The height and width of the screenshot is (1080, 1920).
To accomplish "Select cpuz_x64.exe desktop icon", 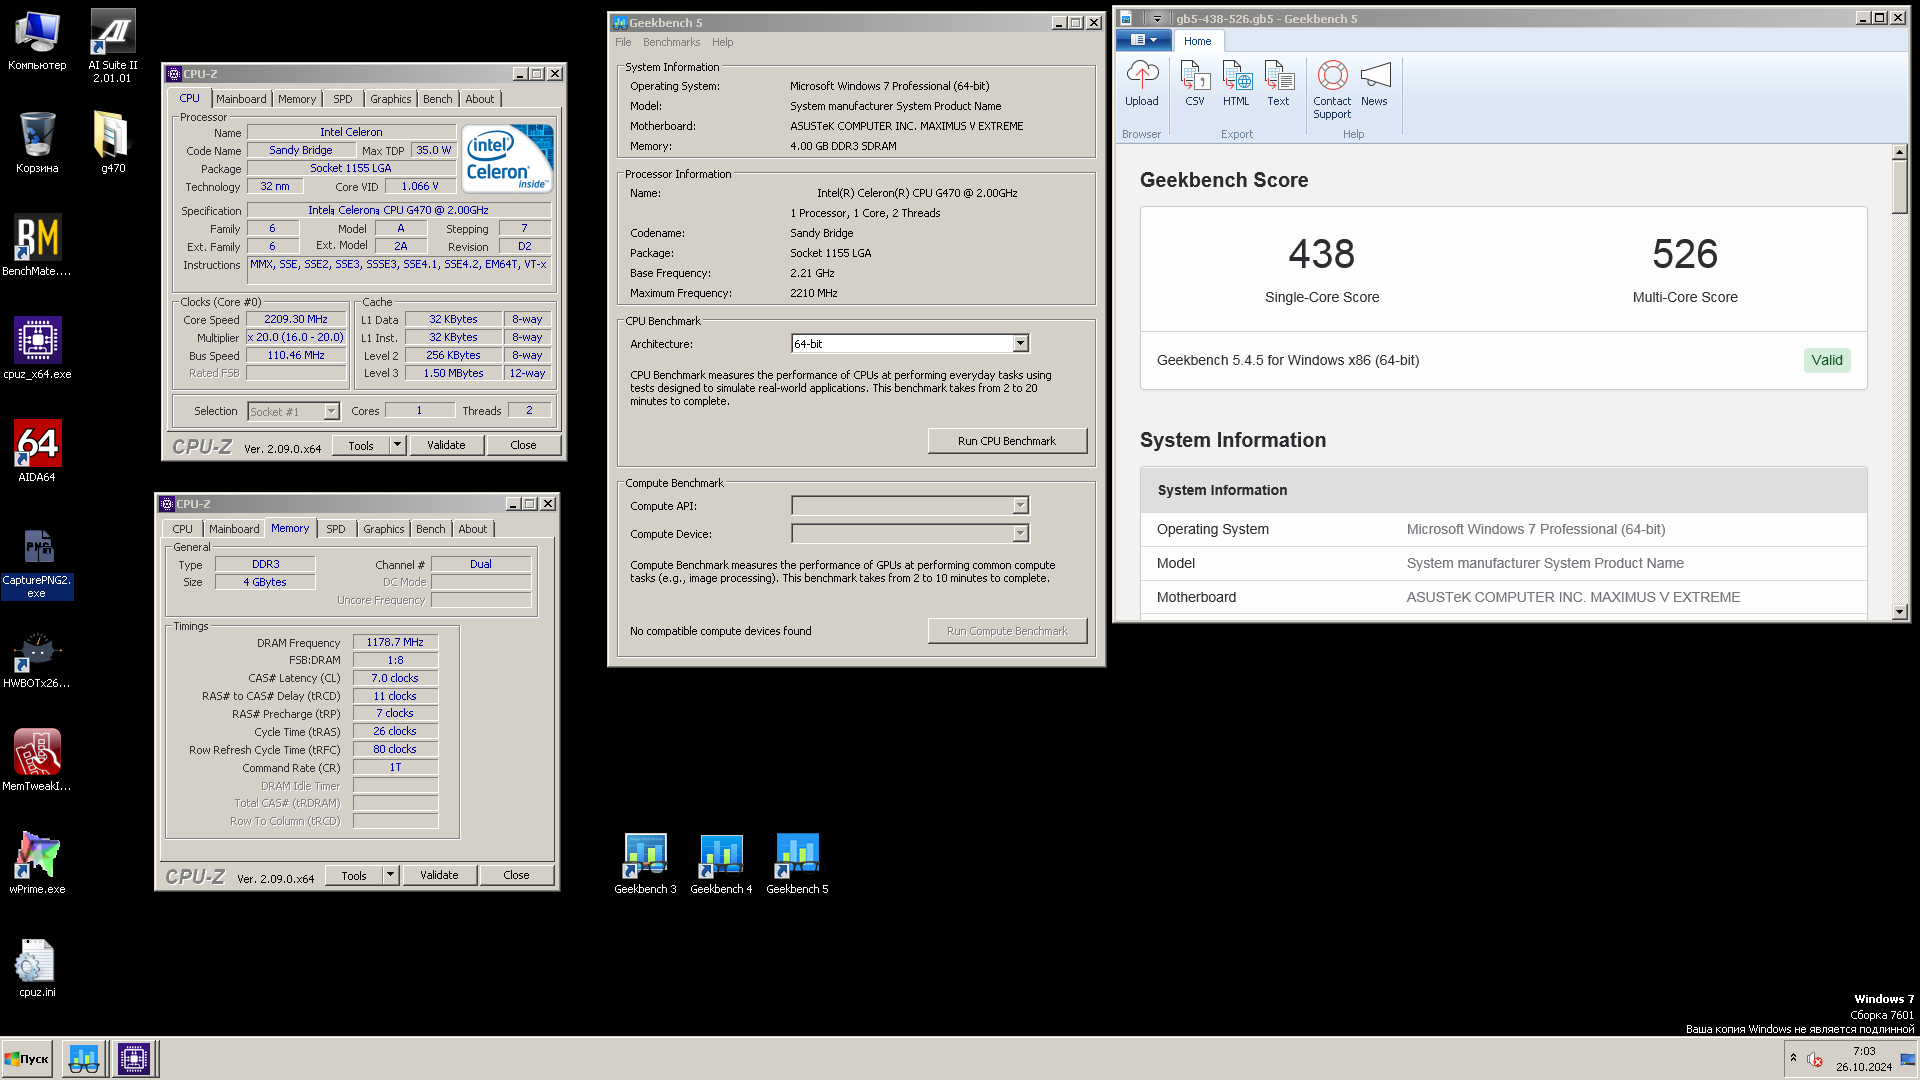I will 37,348.
